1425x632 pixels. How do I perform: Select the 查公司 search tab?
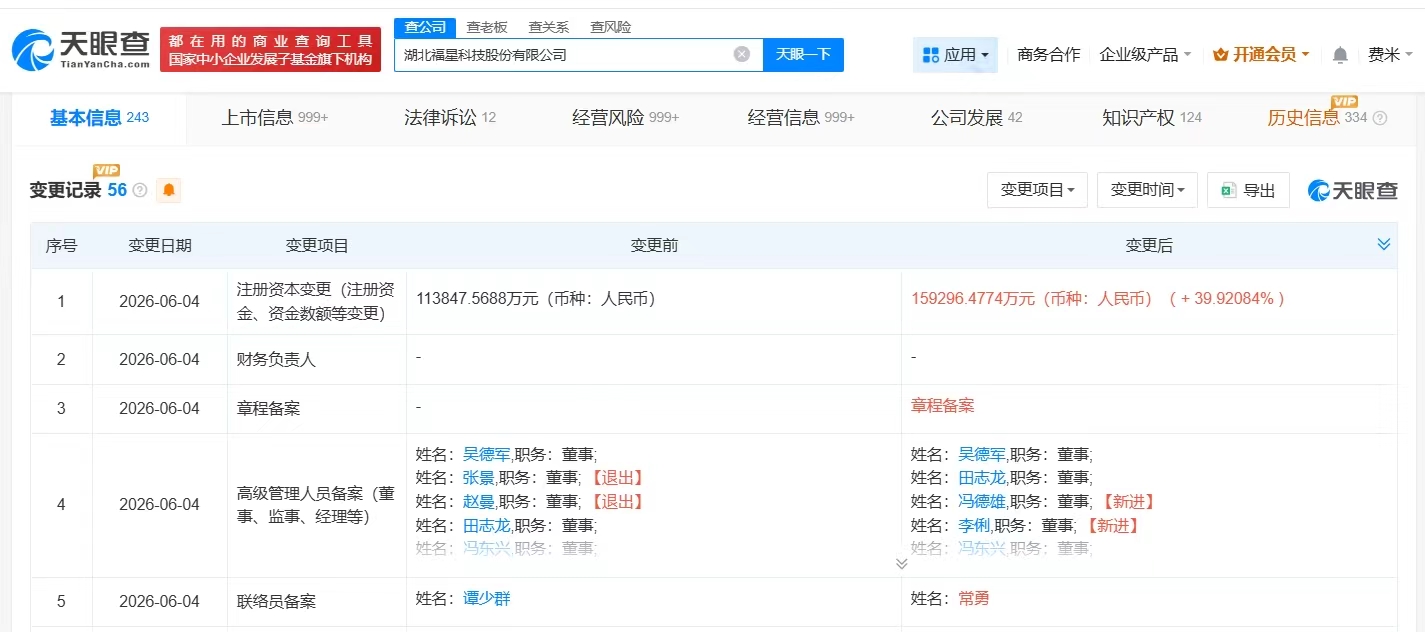425,27
